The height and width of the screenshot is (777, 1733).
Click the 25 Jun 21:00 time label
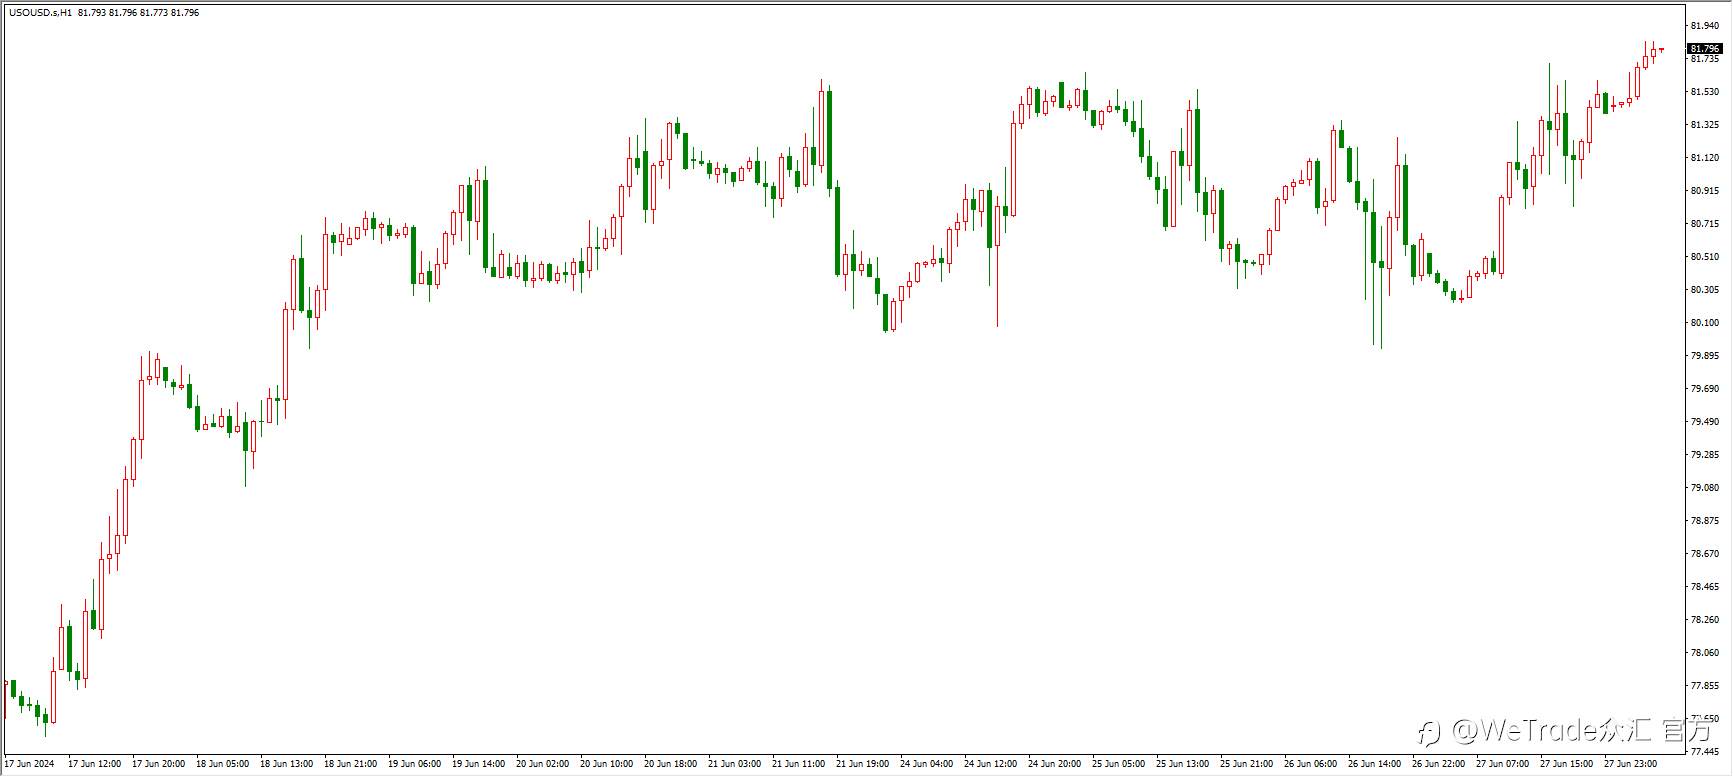click(1247, 764)
